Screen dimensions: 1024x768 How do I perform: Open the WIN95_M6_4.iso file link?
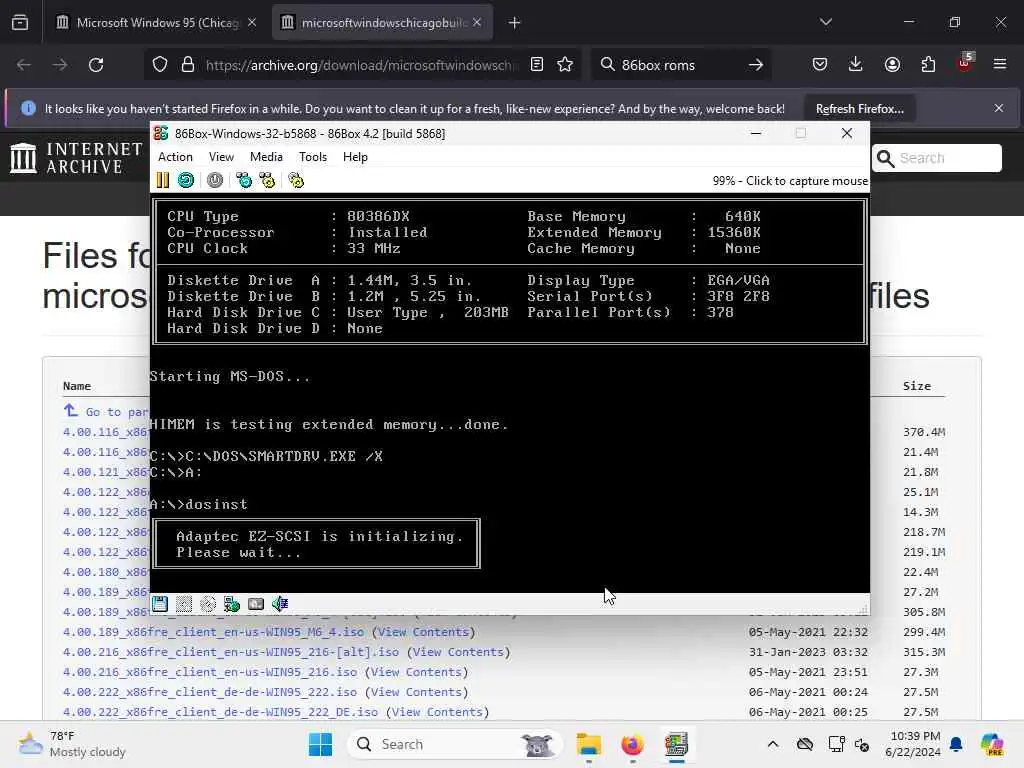[x=213, y=632]
